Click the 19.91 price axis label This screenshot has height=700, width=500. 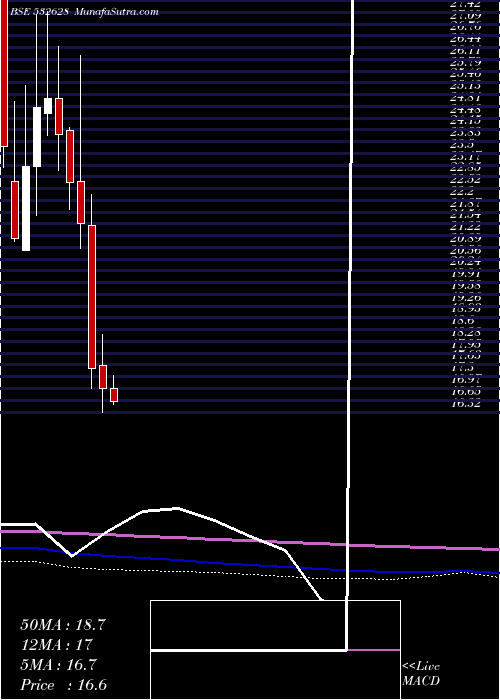(466, 274)
